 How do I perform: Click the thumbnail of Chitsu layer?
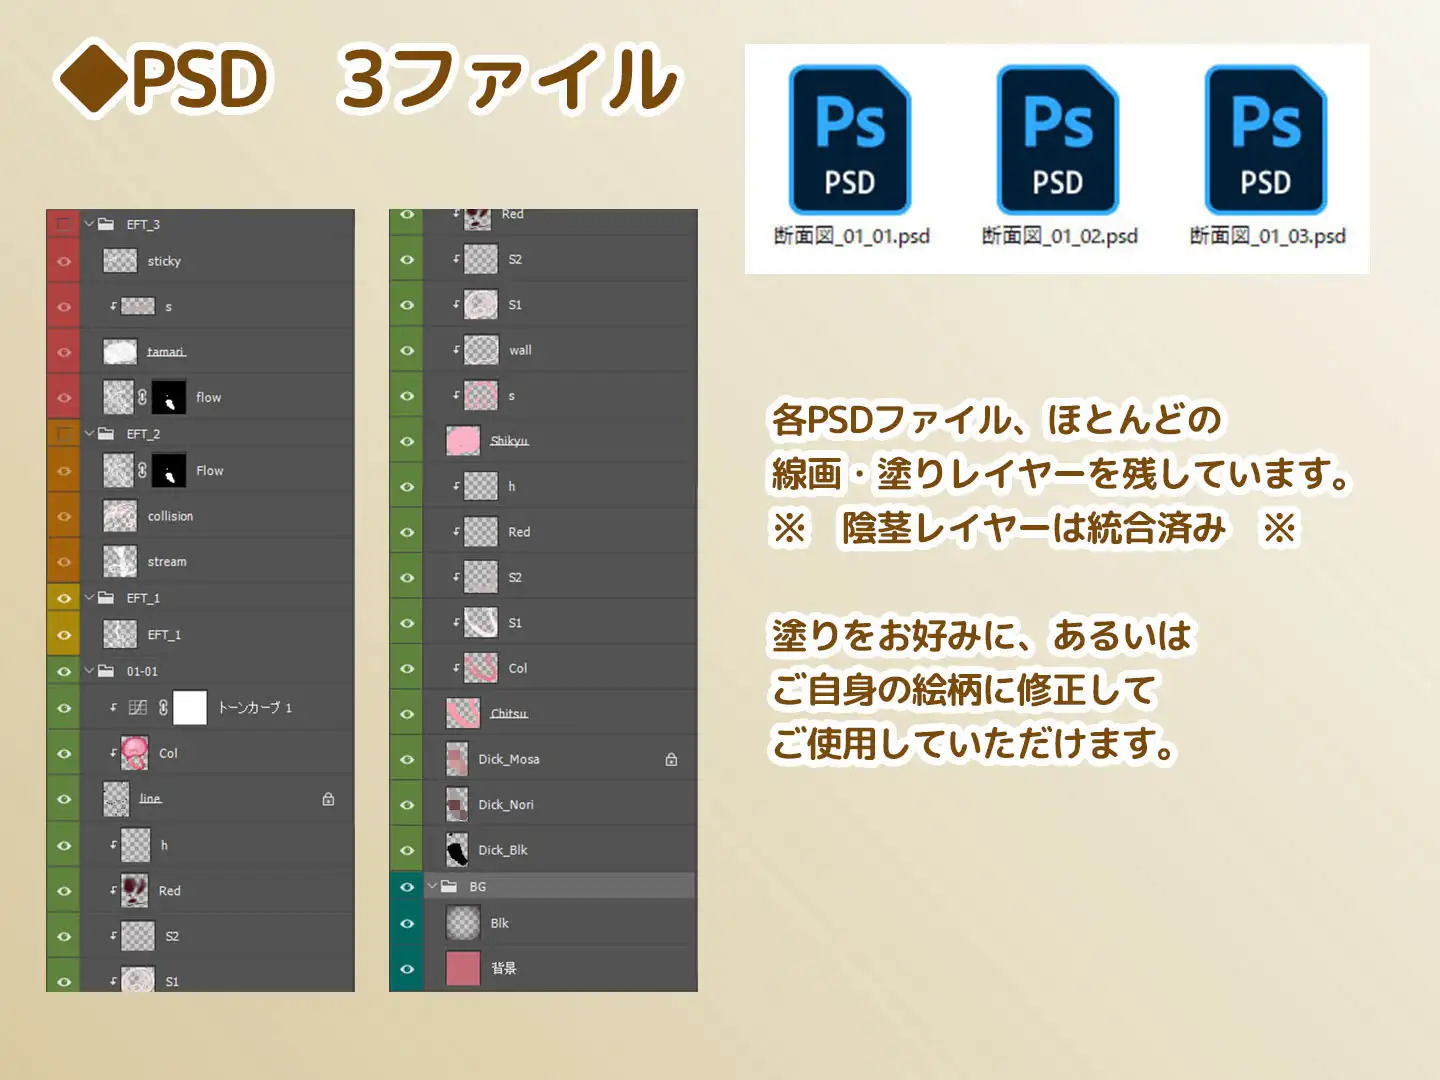coord(463,713)
